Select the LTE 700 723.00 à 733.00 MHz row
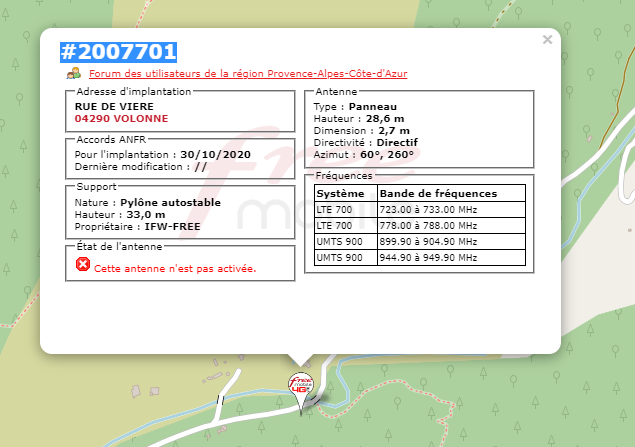 pos(420,210)
